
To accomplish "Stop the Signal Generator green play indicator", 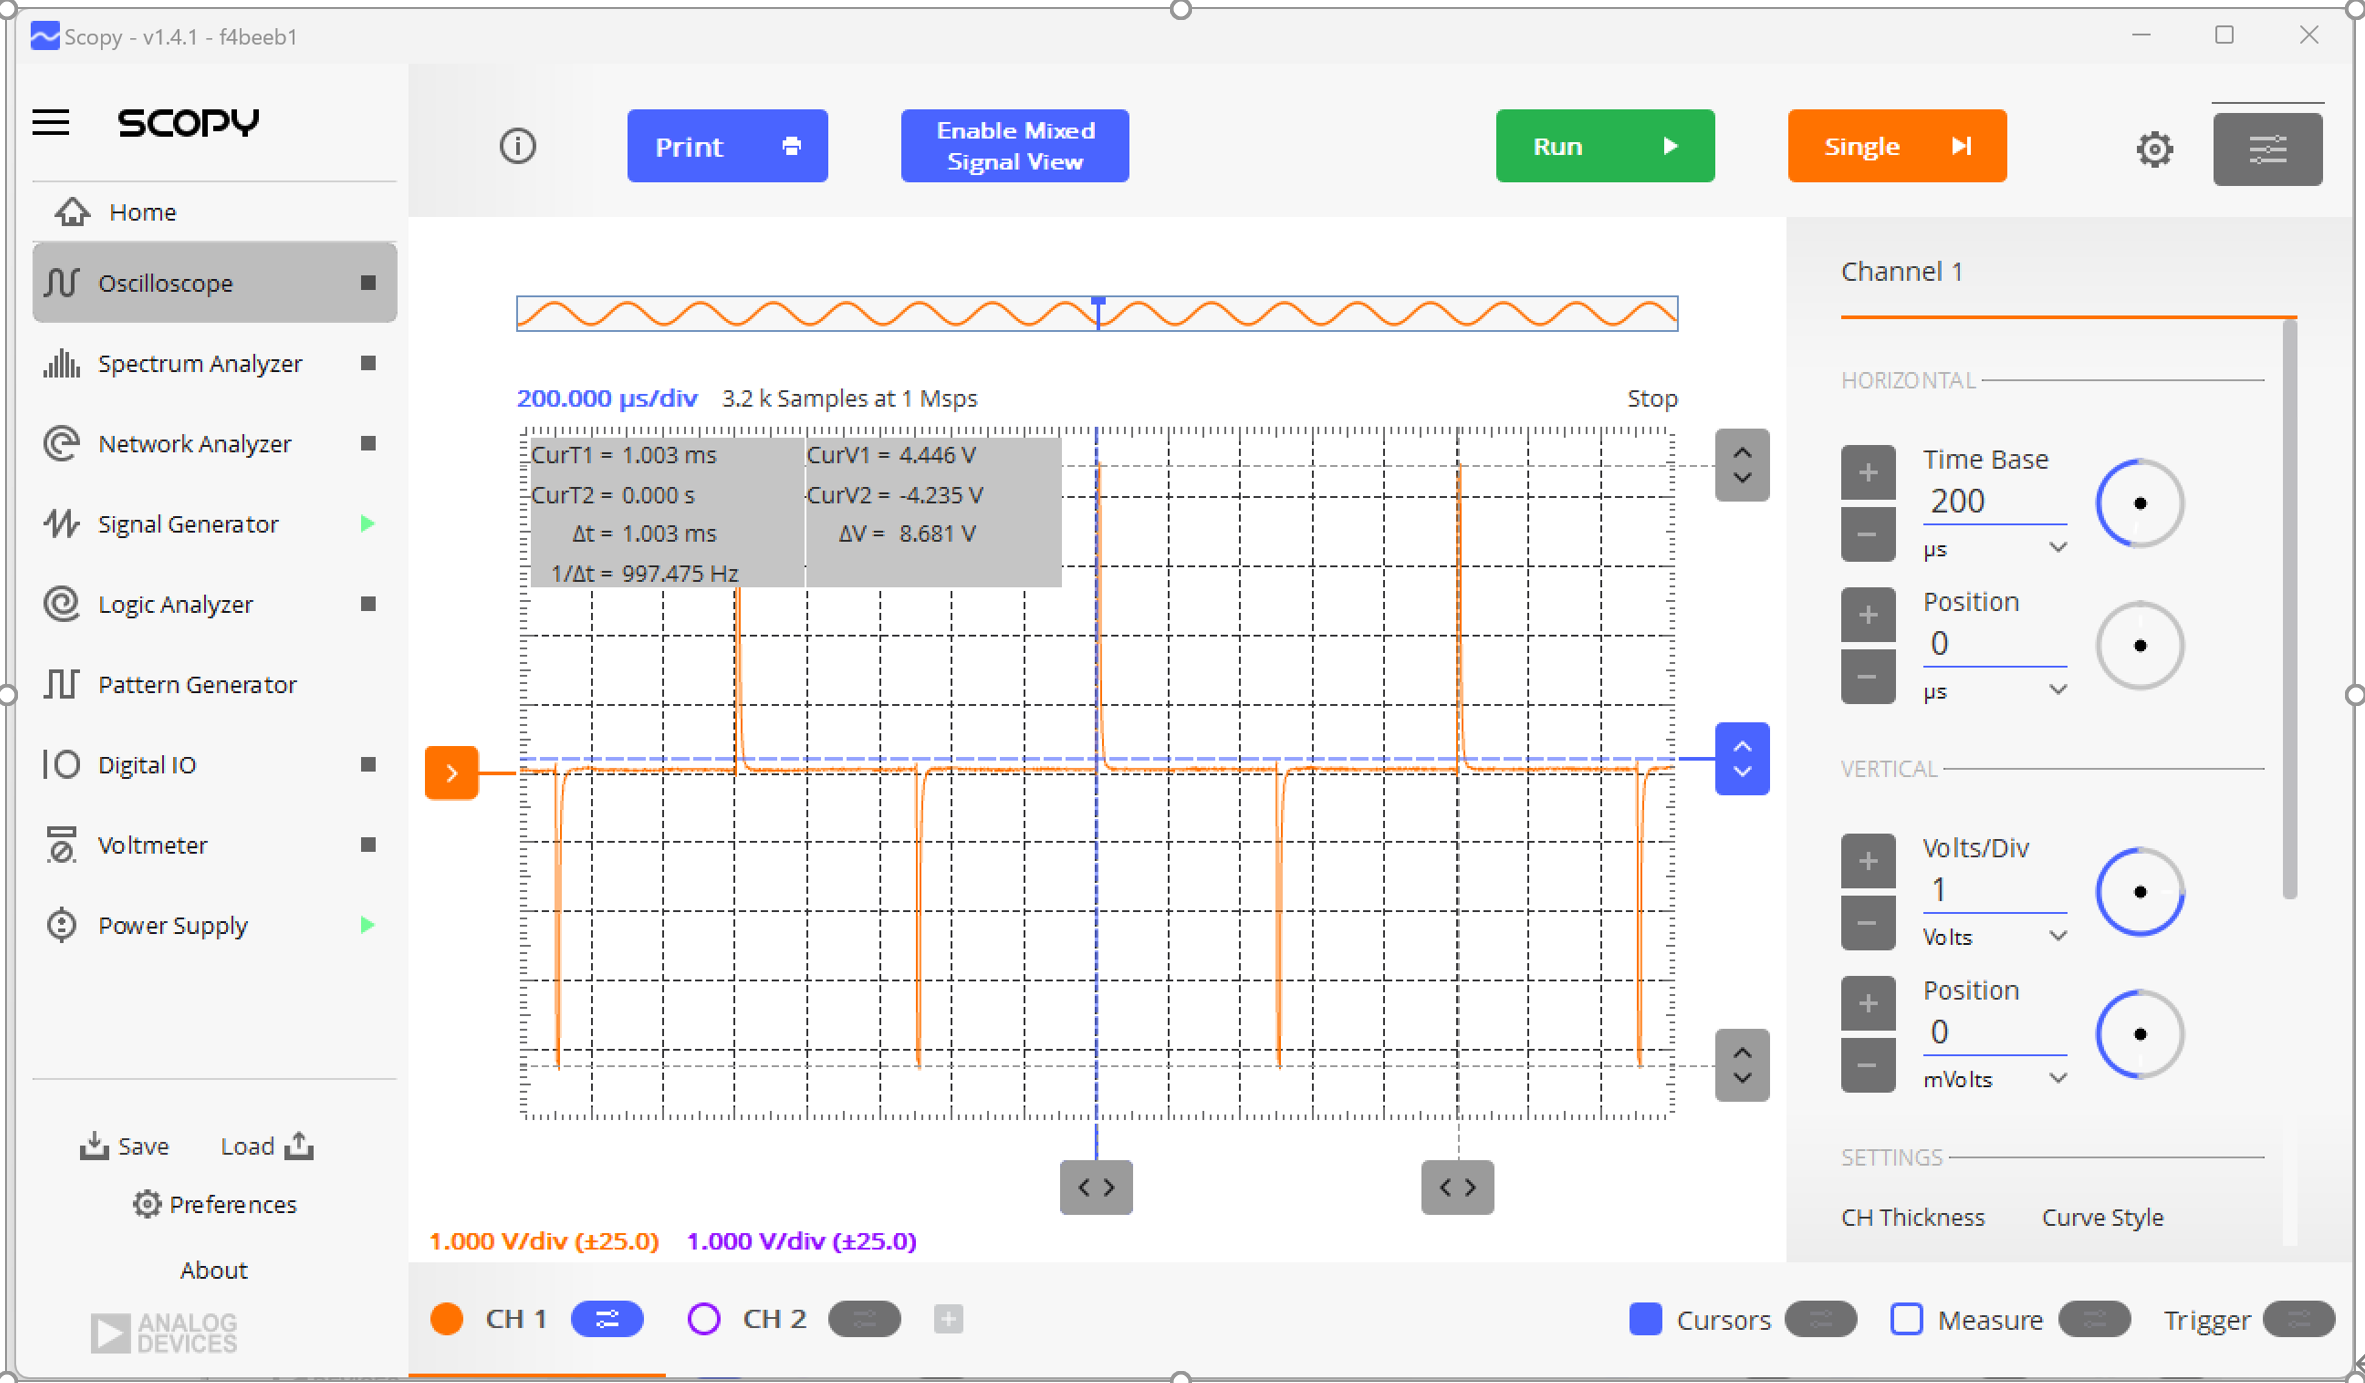I will click(368, 523).
